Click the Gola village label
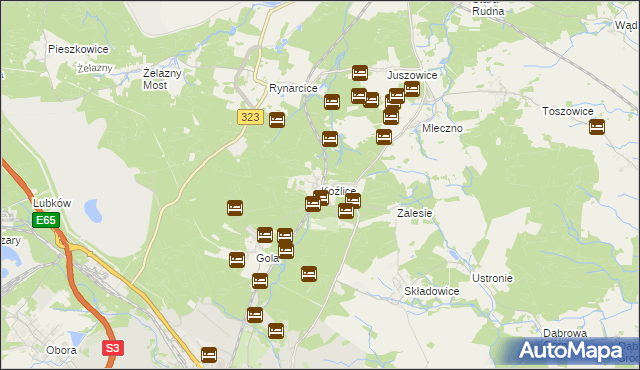 pos(267,258)
